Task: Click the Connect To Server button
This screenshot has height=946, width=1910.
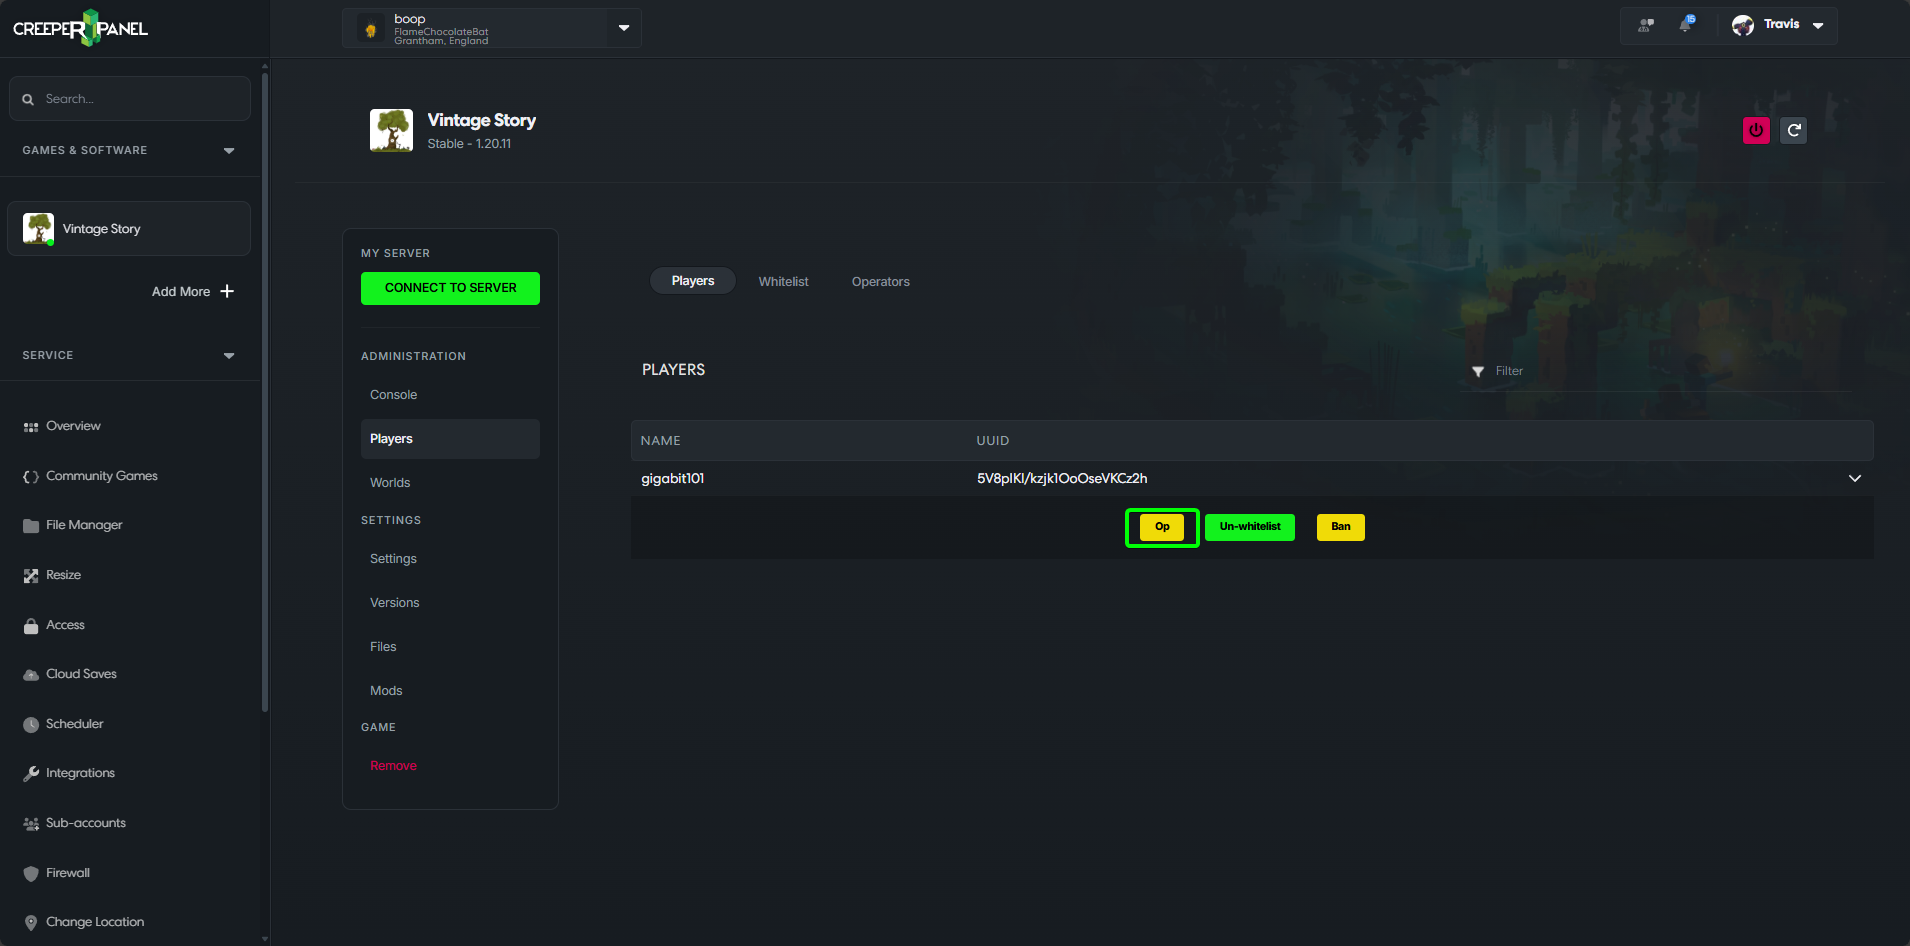Action: point(450,288)
